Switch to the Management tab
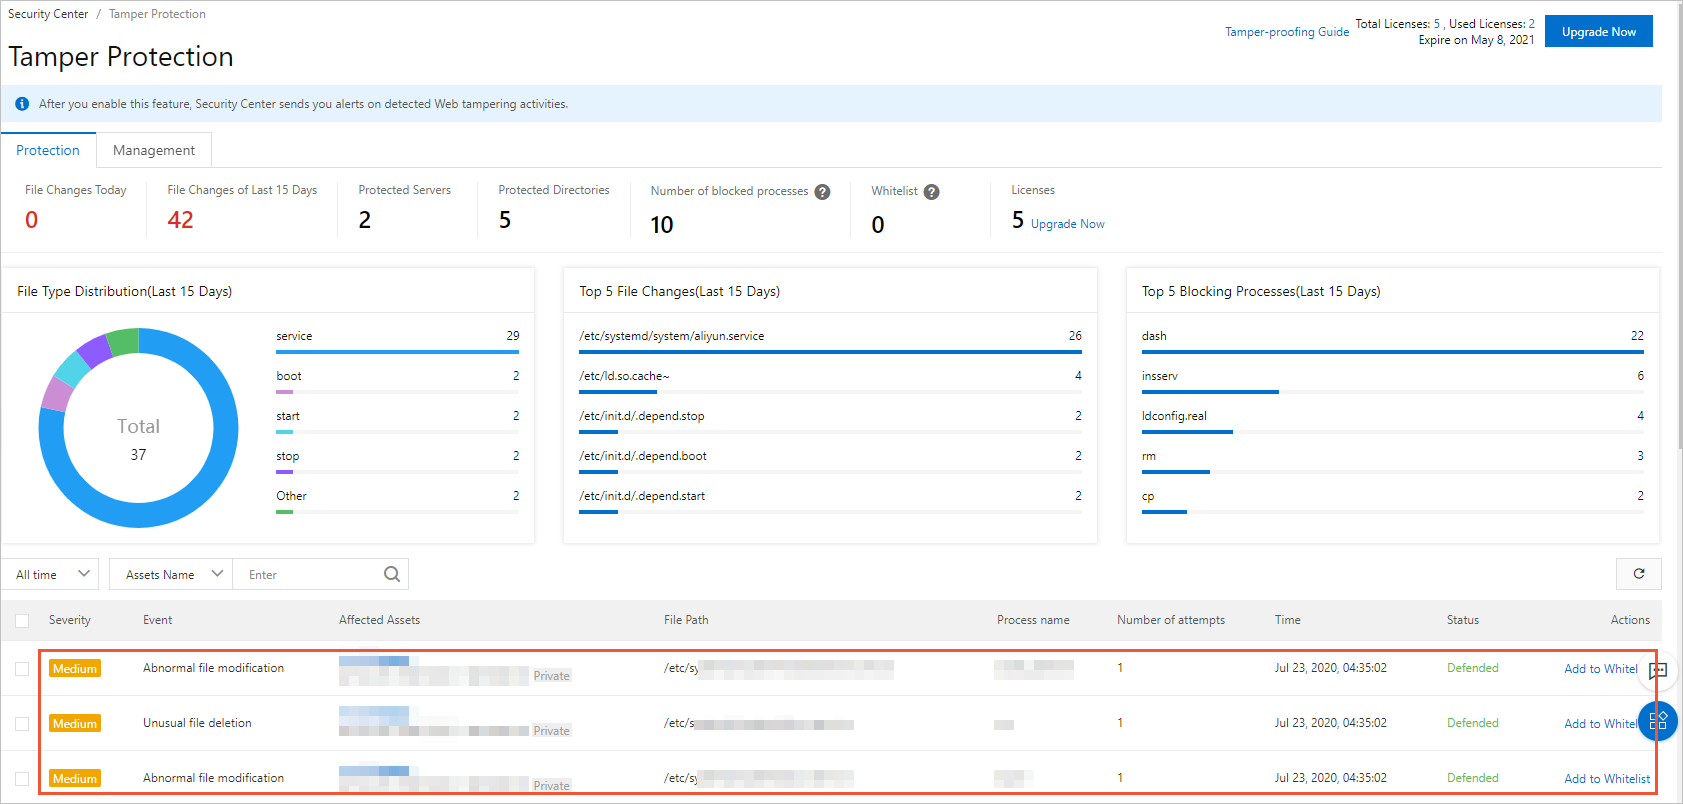 click(154, 150)
